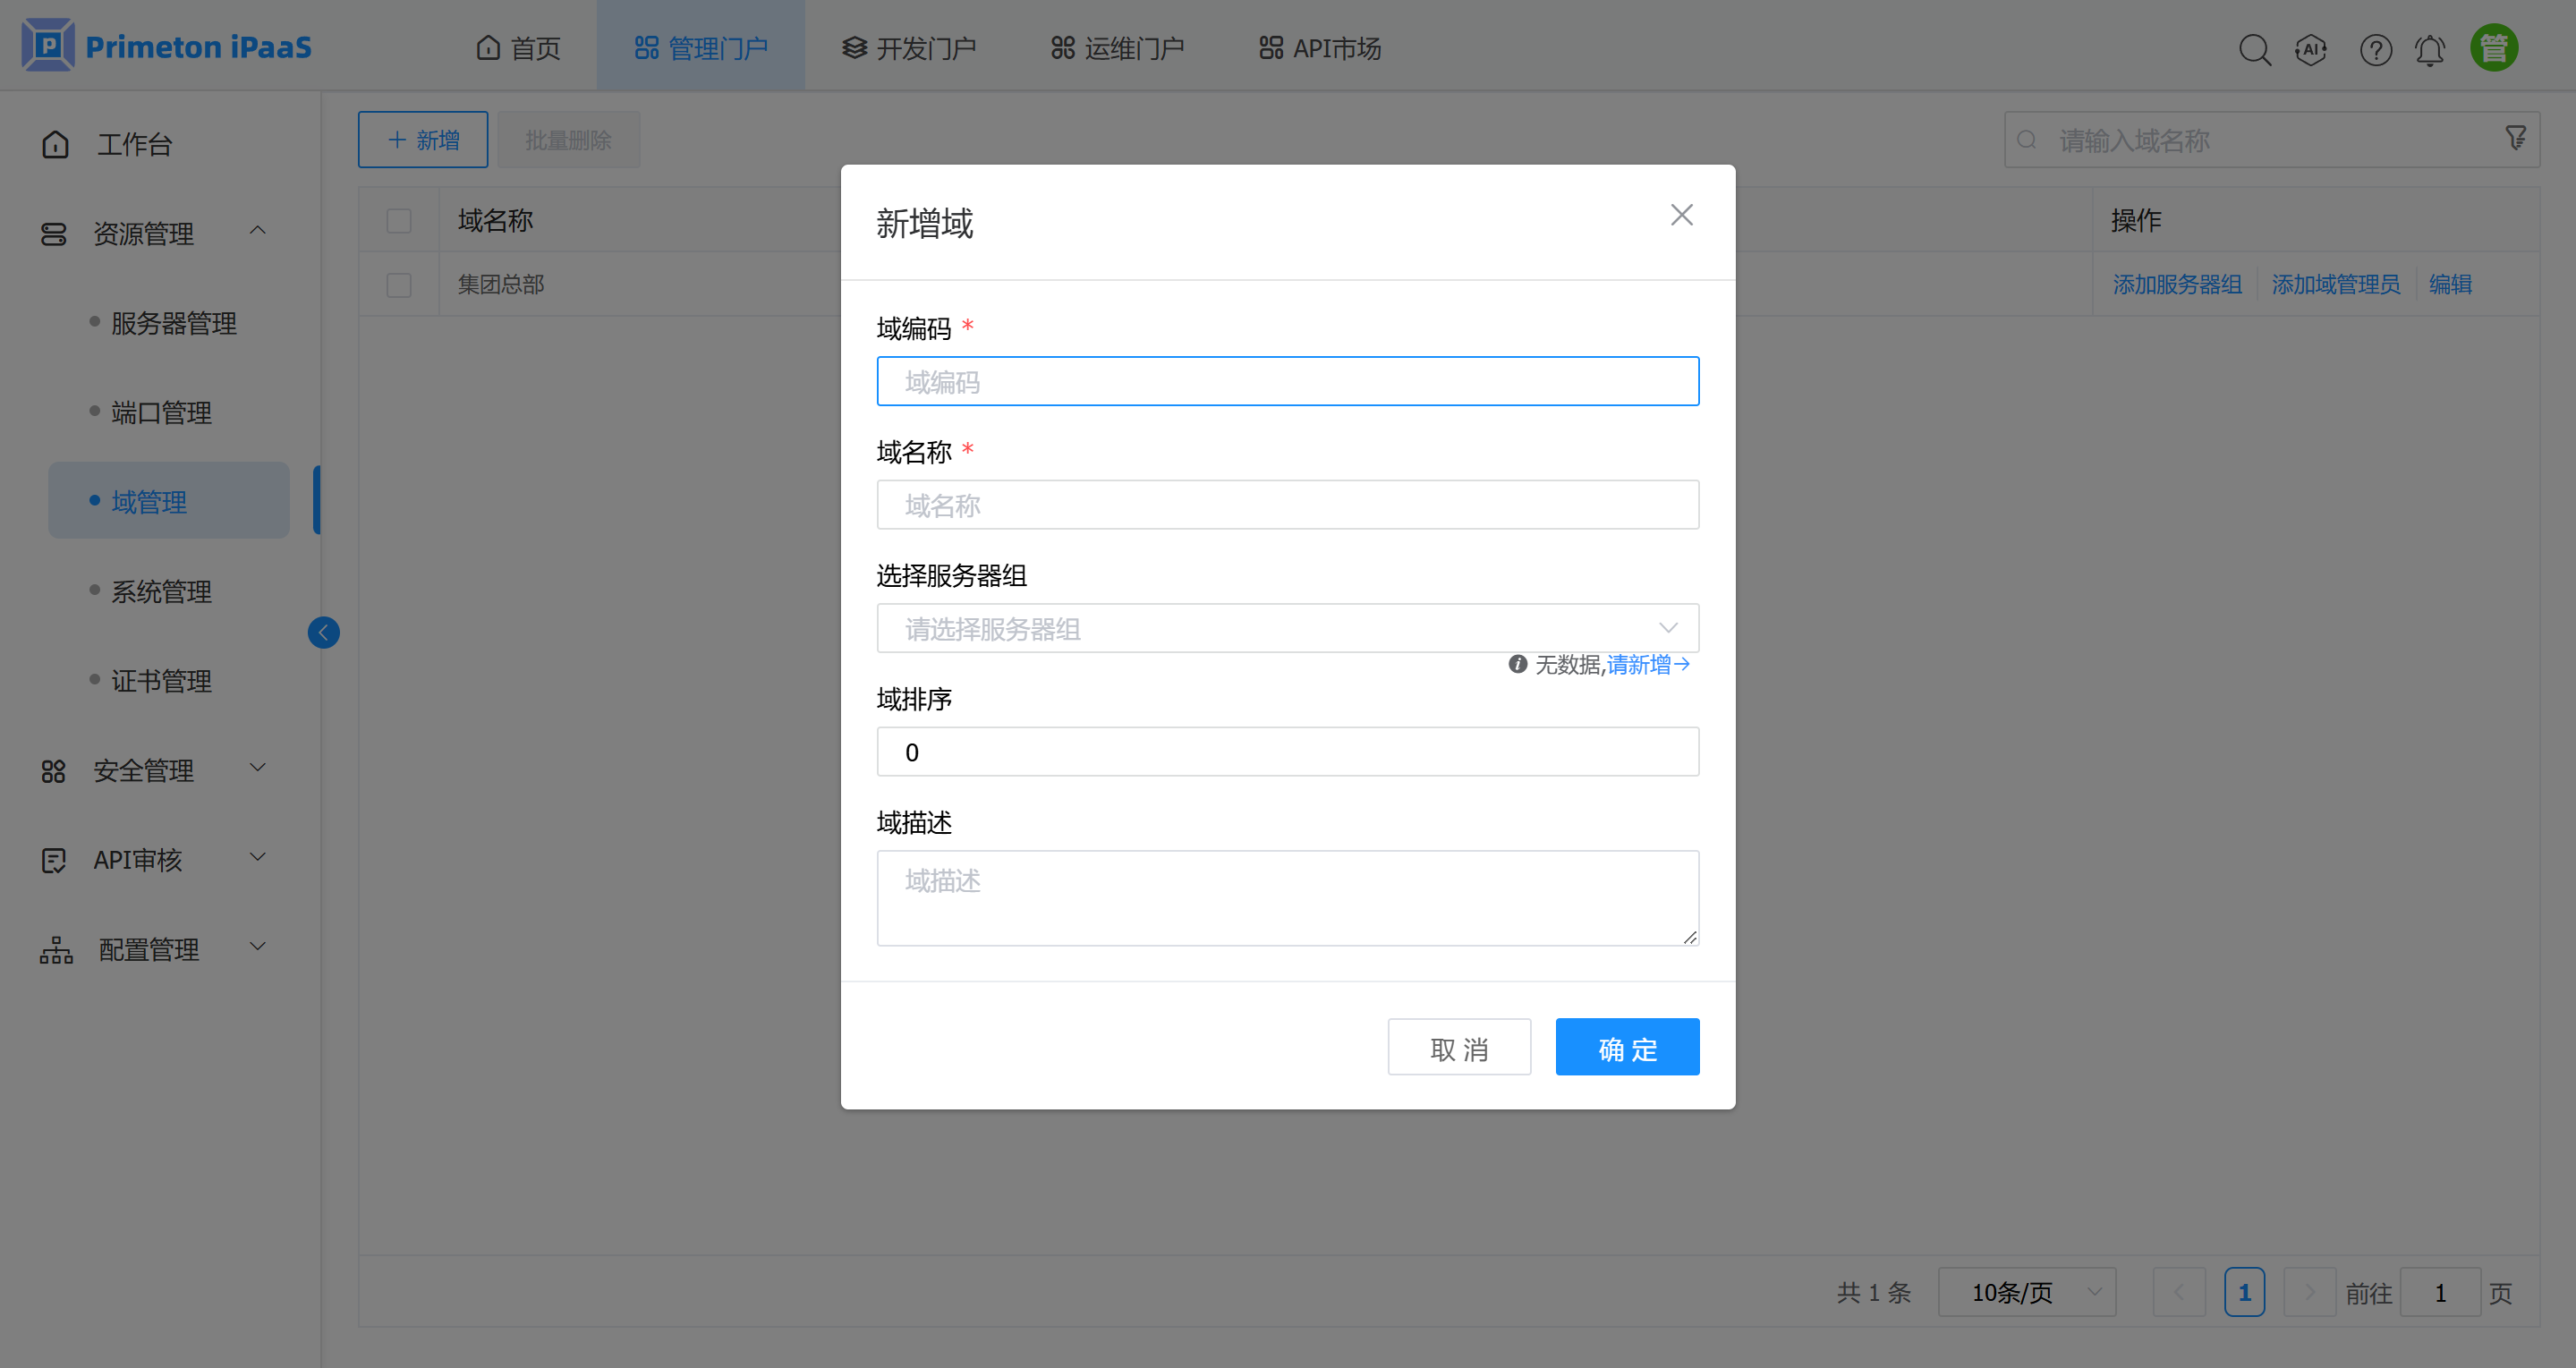Screen dimensions: 2576x1368
Task: Open the notifications bell icon
Action: tap(2430, 48)
